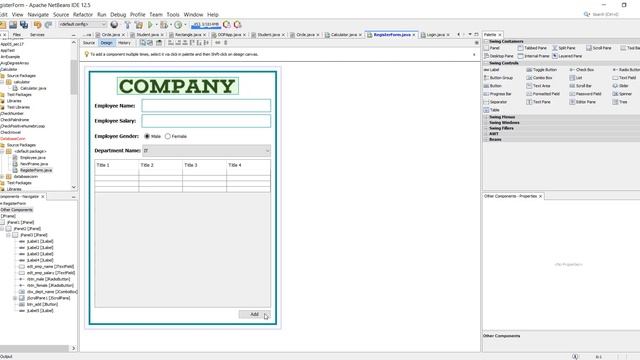Select Combo Box in the Palette
This screenshot has height=360, width=640.
point(539,78)
